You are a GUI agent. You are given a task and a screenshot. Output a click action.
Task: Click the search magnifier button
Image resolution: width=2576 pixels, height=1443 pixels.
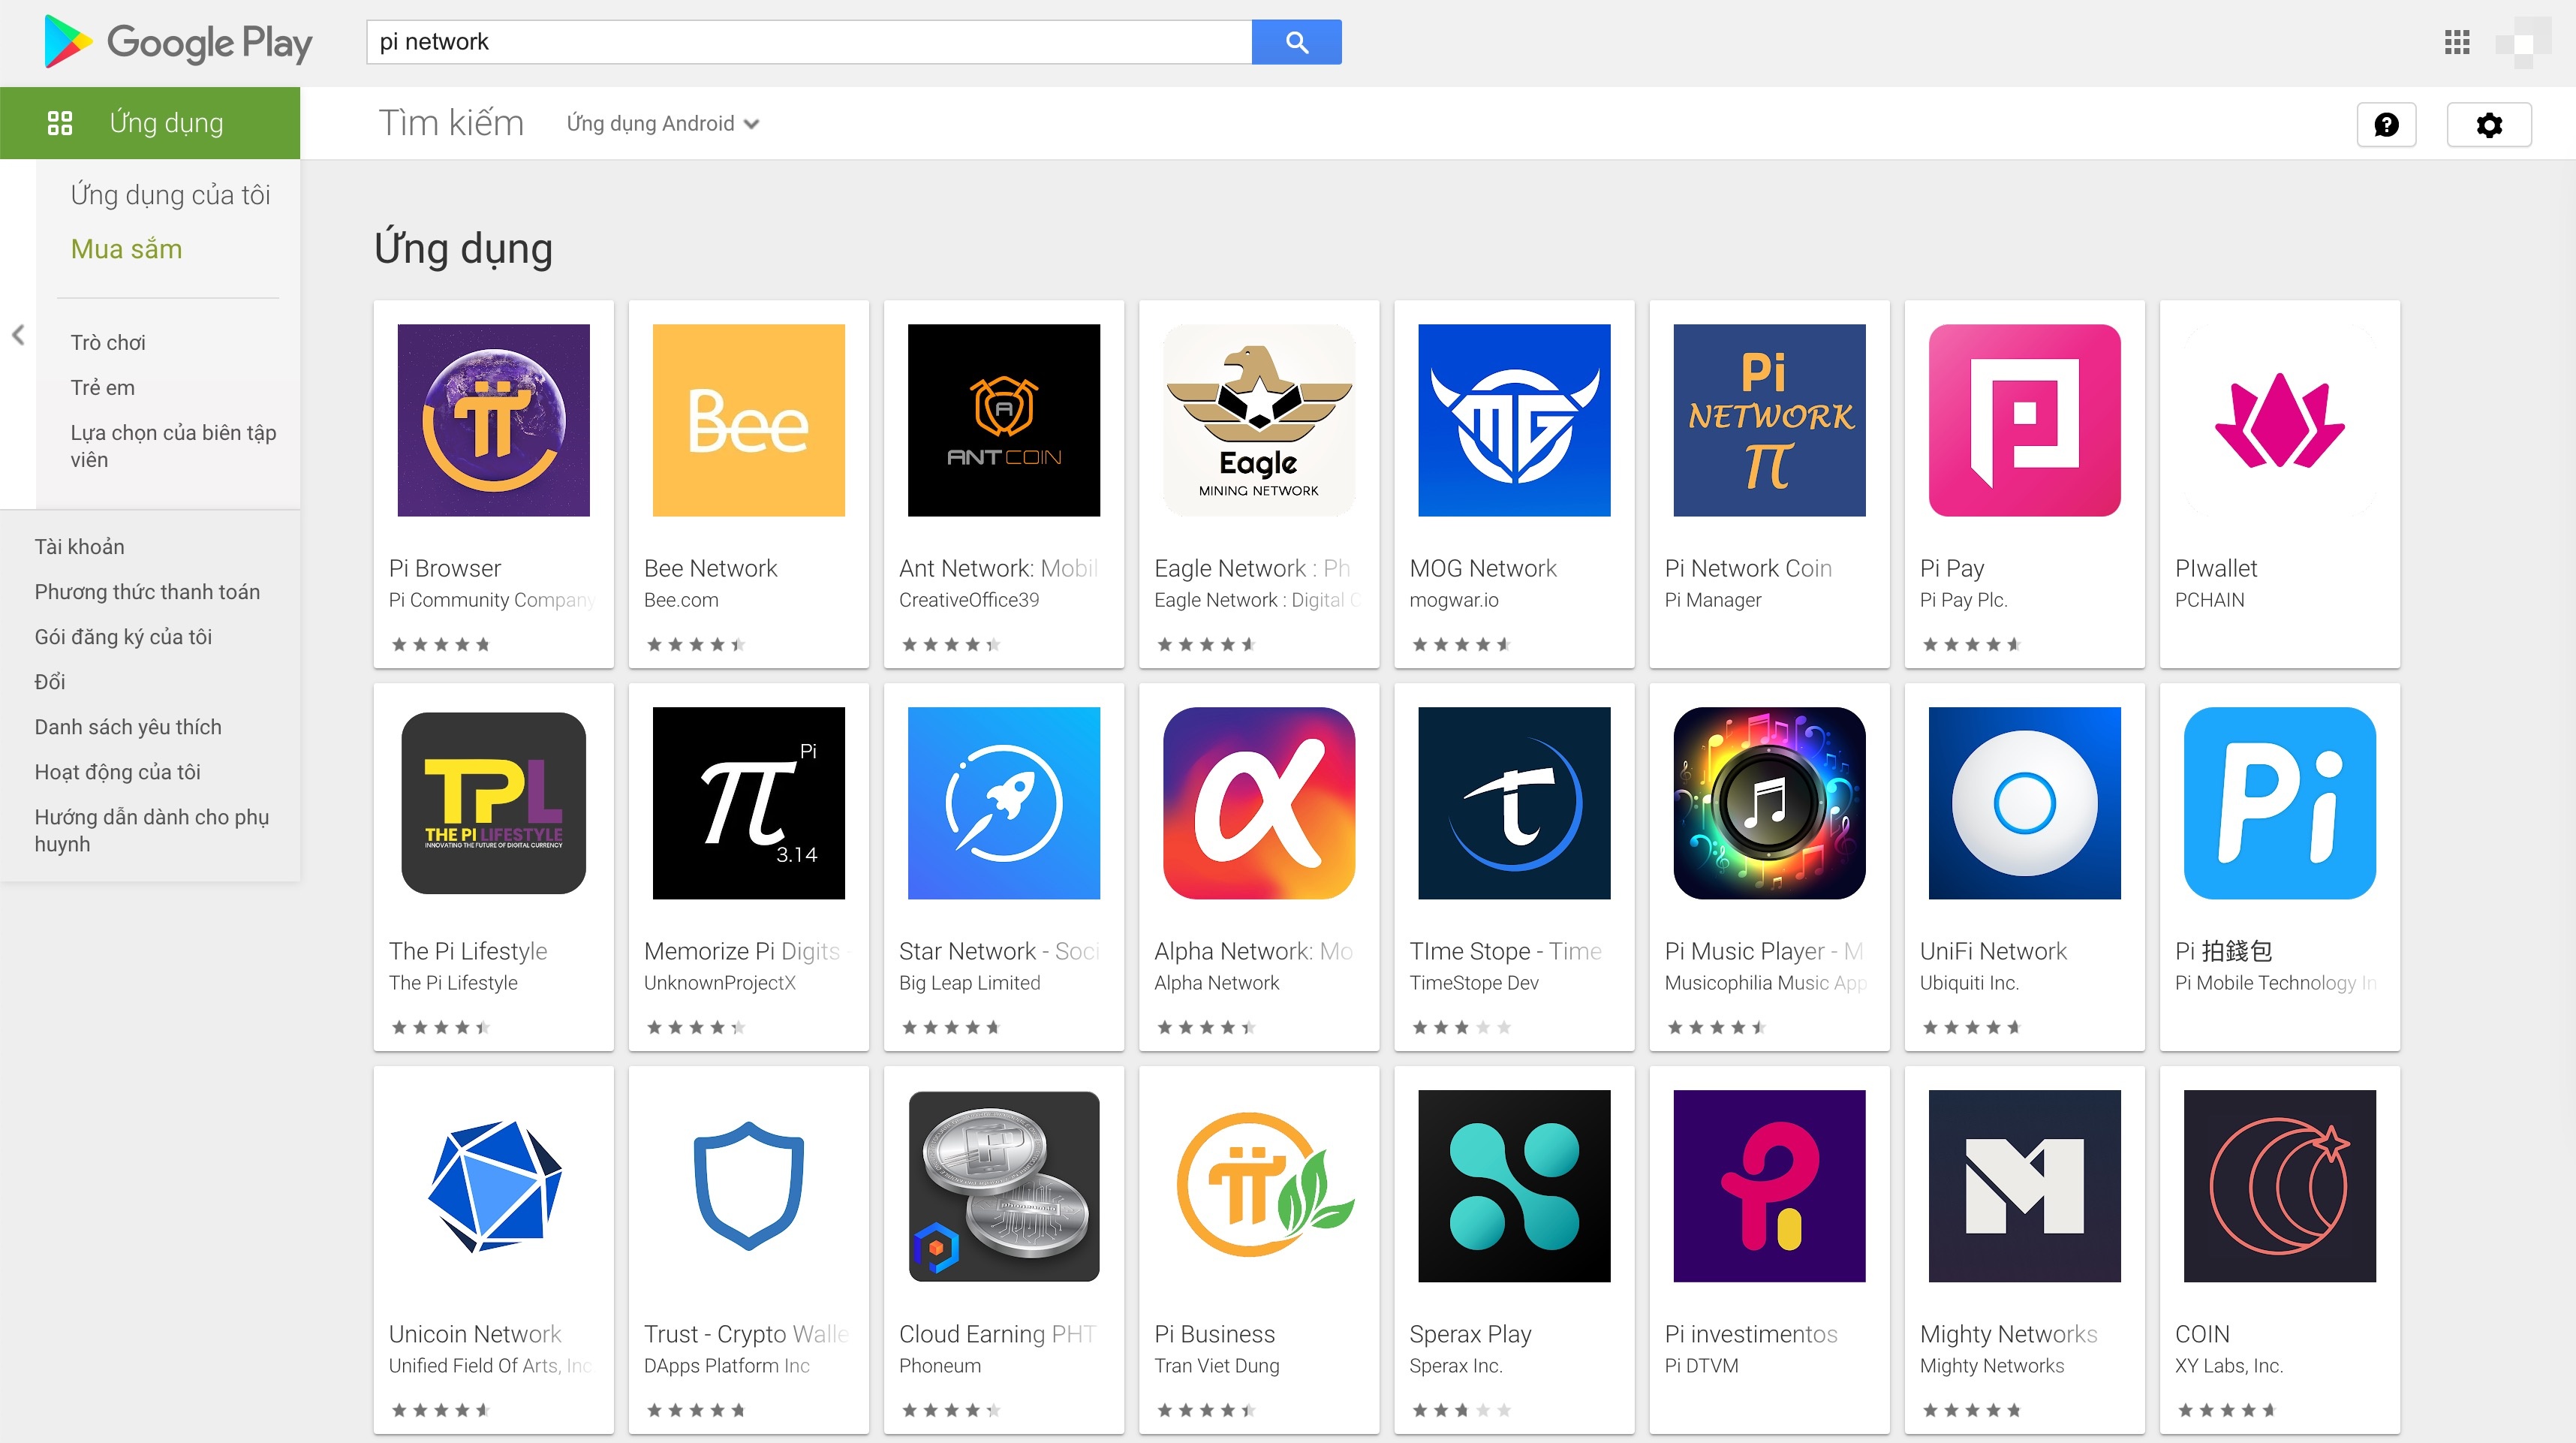pos(1297,42)
